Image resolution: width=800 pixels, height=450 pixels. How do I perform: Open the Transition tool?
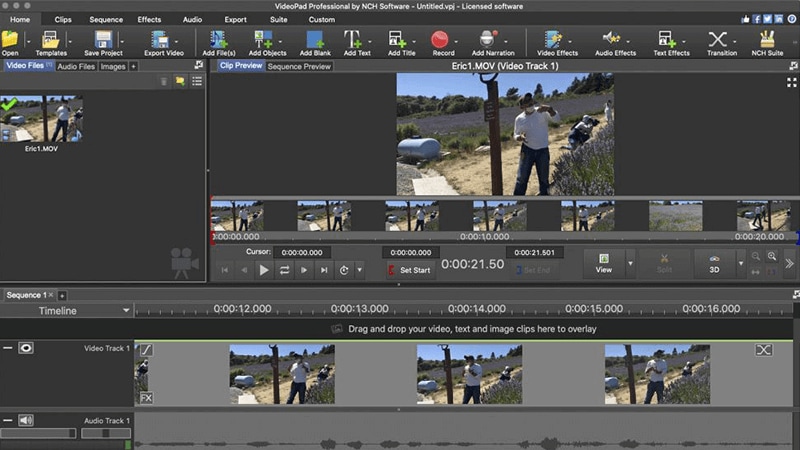(x=718, y=39)
